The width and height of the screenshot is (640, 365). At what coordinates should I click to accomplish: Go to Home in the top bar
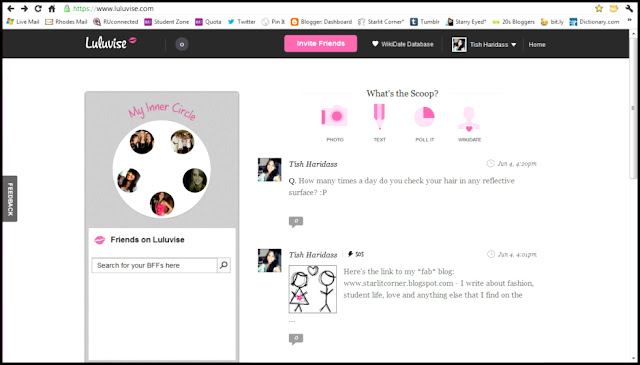tap(537, 45)
